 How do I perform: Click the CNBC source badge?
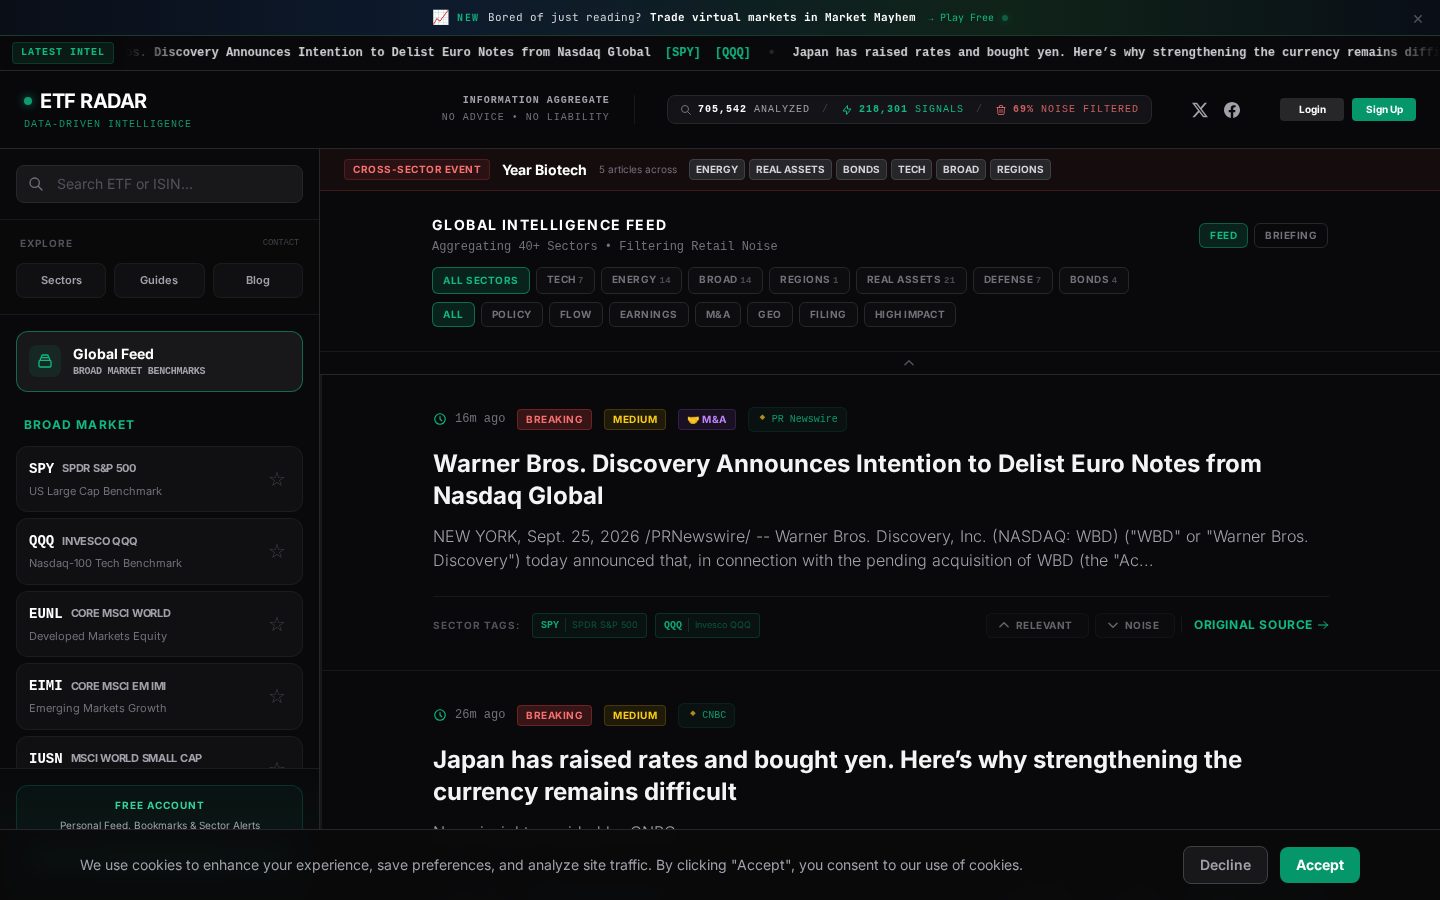pyautogui.click(x=706, y=715)
